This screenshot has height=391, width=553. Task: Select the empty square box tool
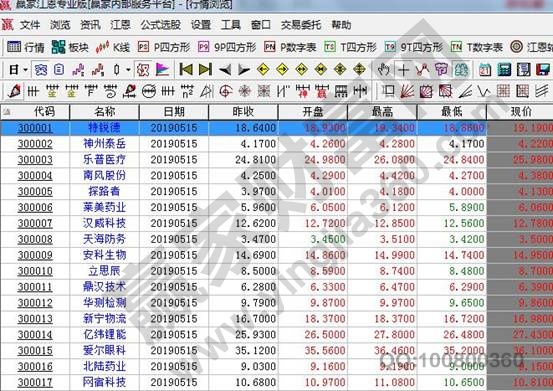click(388, 91)
